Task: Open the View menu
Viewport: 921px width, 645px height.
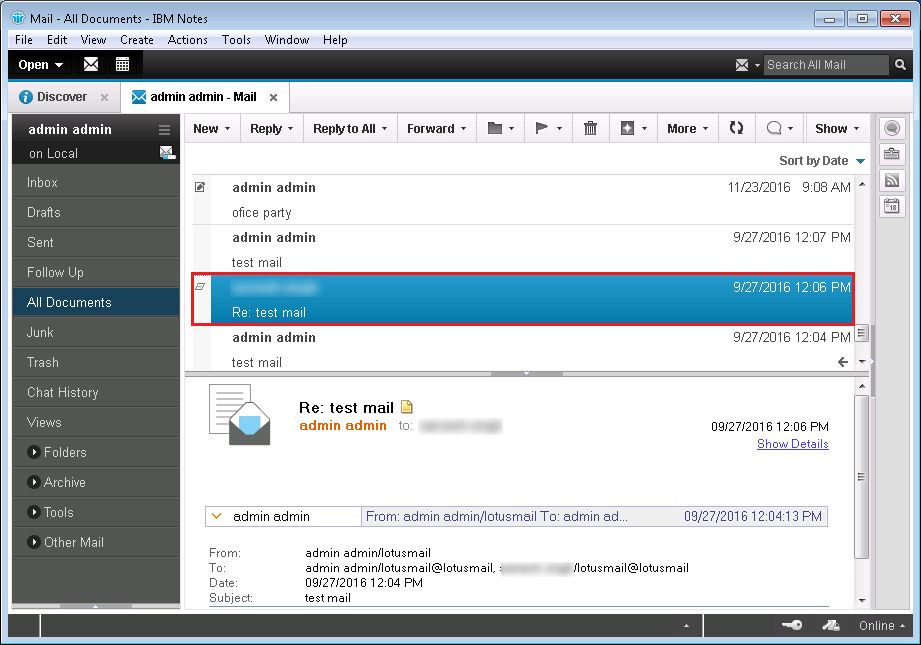Action: pos(93,40)
